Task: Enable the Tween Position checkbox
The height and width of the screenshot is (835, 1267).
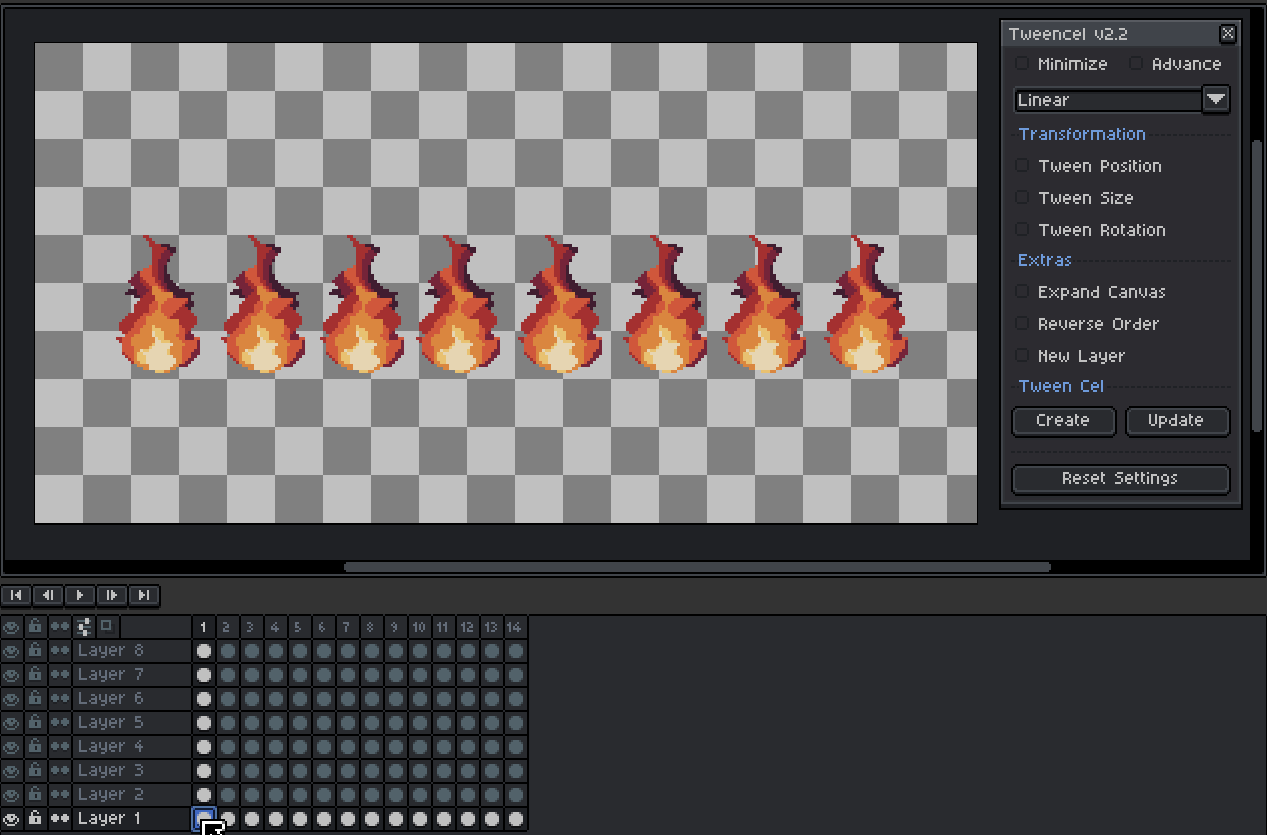Action: click(x=1021, y=165)
